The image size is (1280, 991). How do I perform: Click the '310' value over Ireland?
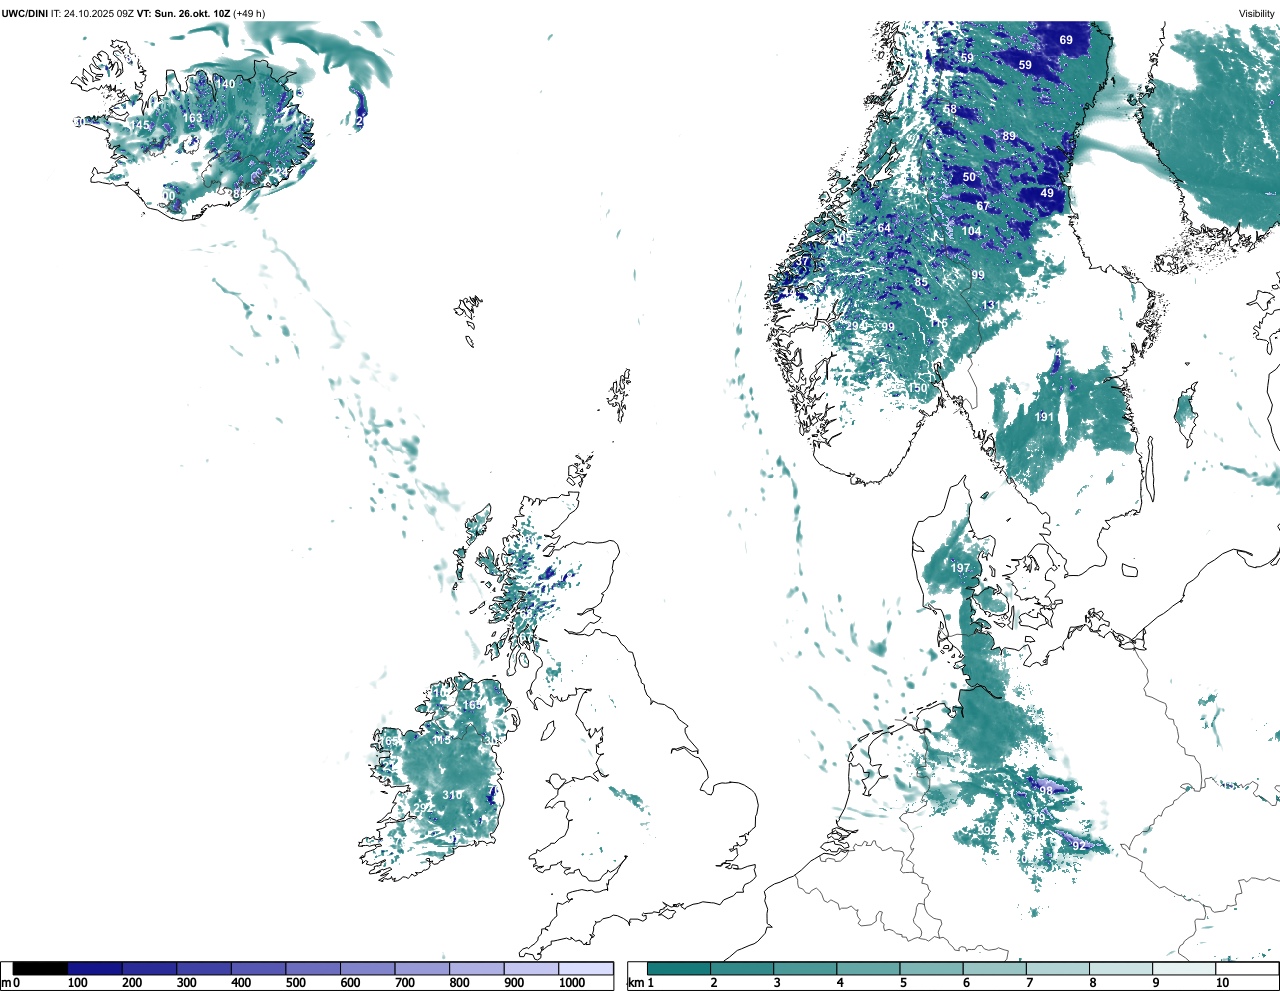[x=452, y=795]
